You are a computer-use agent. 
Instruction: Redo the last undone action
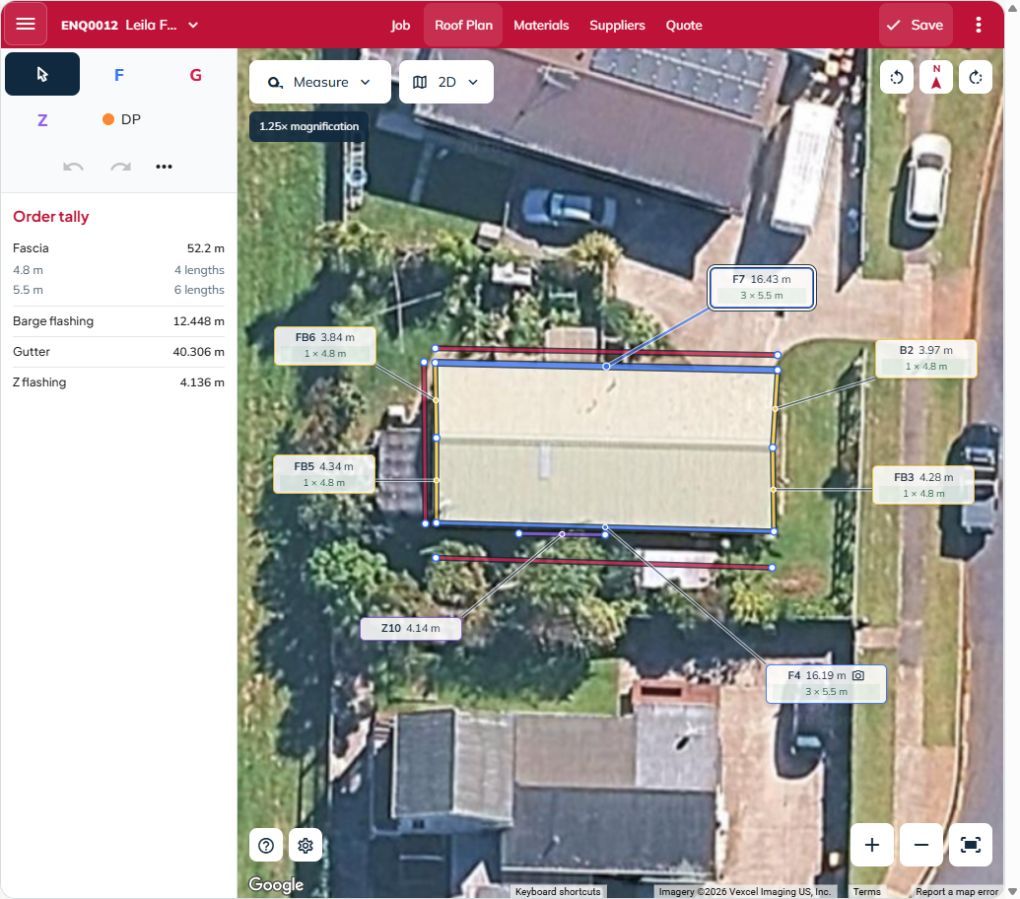pos(120,167)
